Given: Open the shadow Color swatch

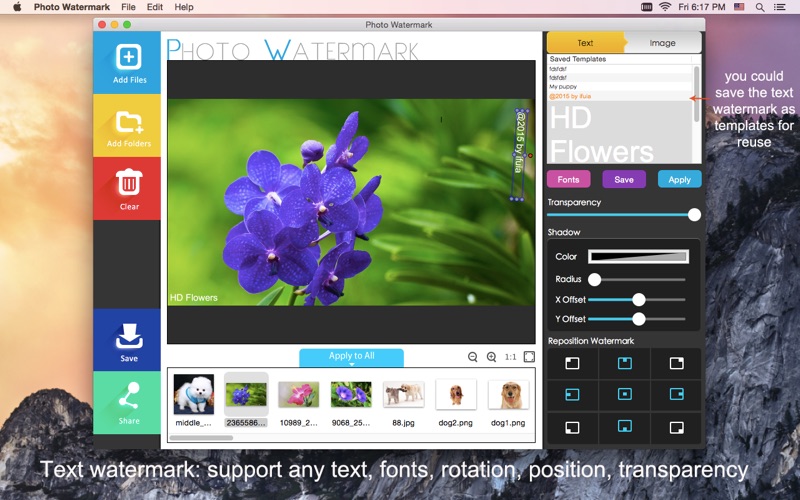Looking at the screenshot, I should coord(638,256).
